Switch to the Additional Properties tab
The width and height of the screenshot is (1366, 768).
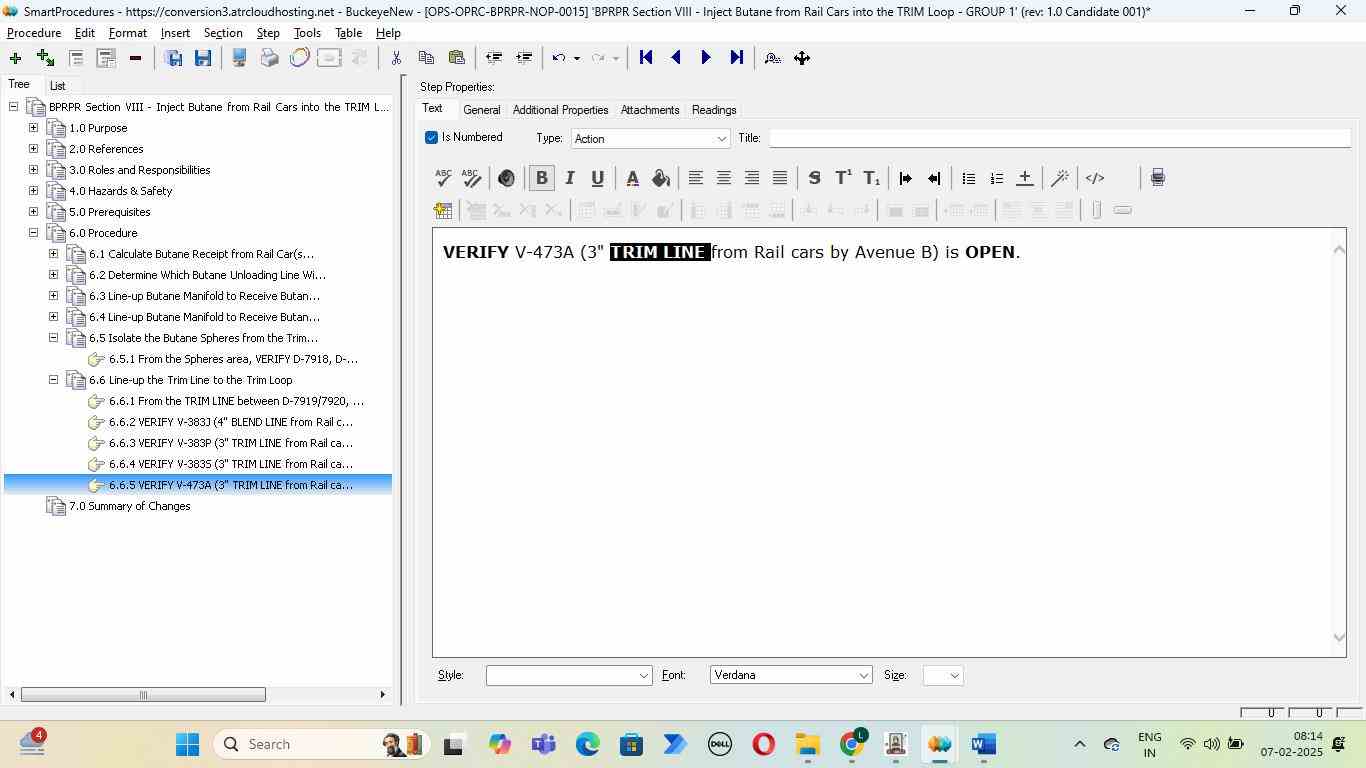560,110
